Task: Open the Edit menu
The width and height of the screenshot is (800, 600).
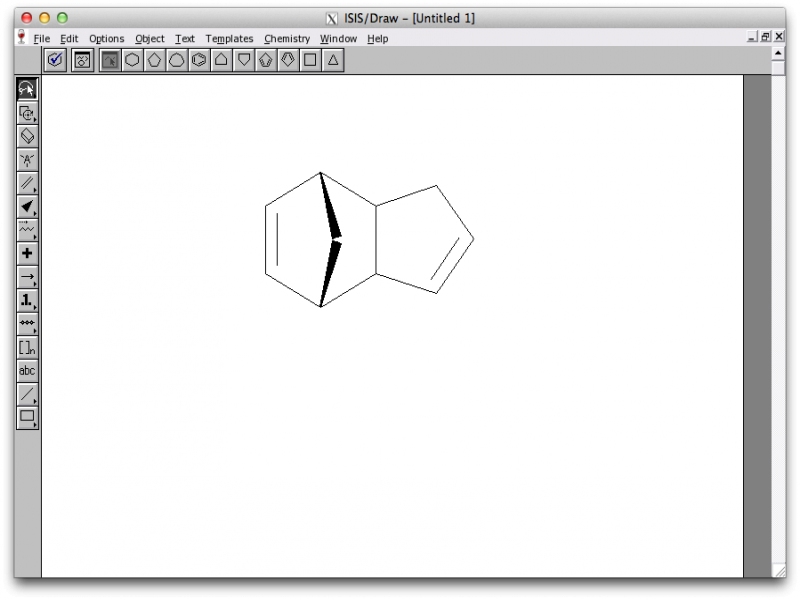Action: [x=69, y=39]
